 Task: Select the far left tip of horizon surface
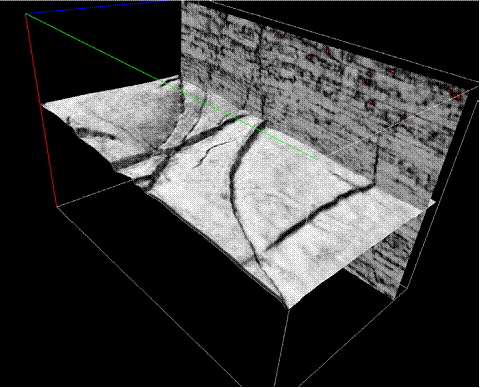tap(44, 105)
